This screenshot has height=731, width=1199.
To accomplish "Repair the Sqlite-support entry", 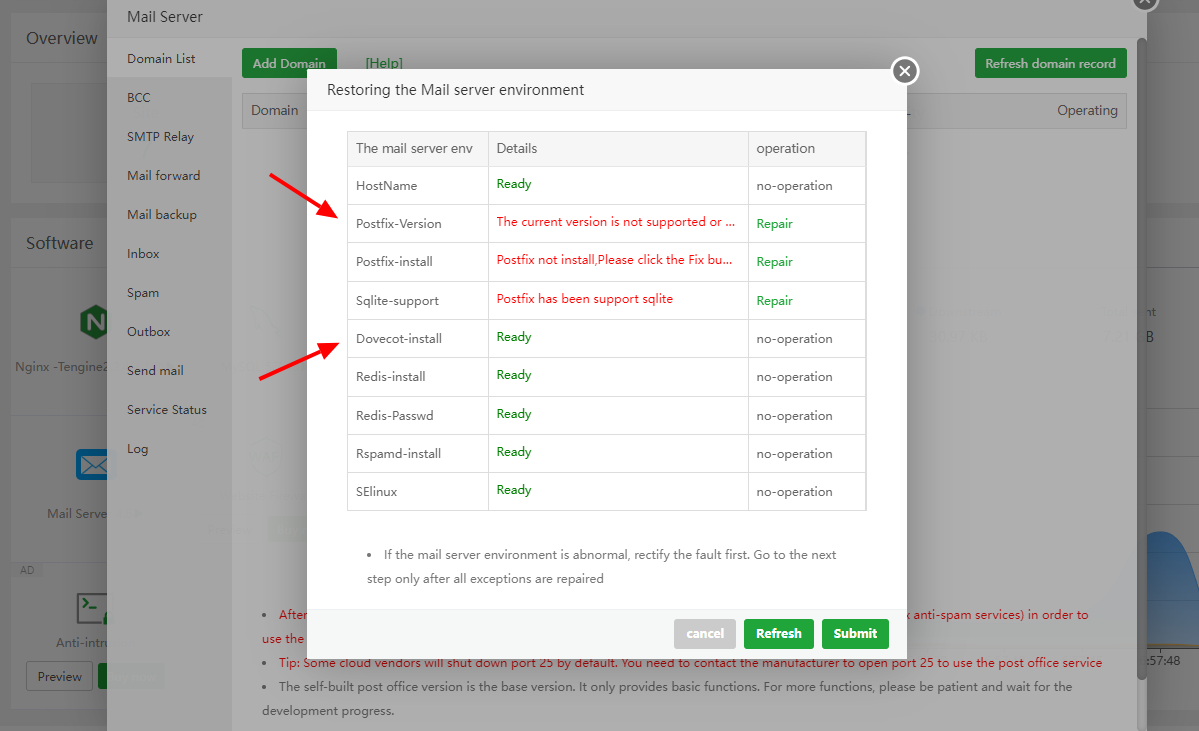I will 774,301.
